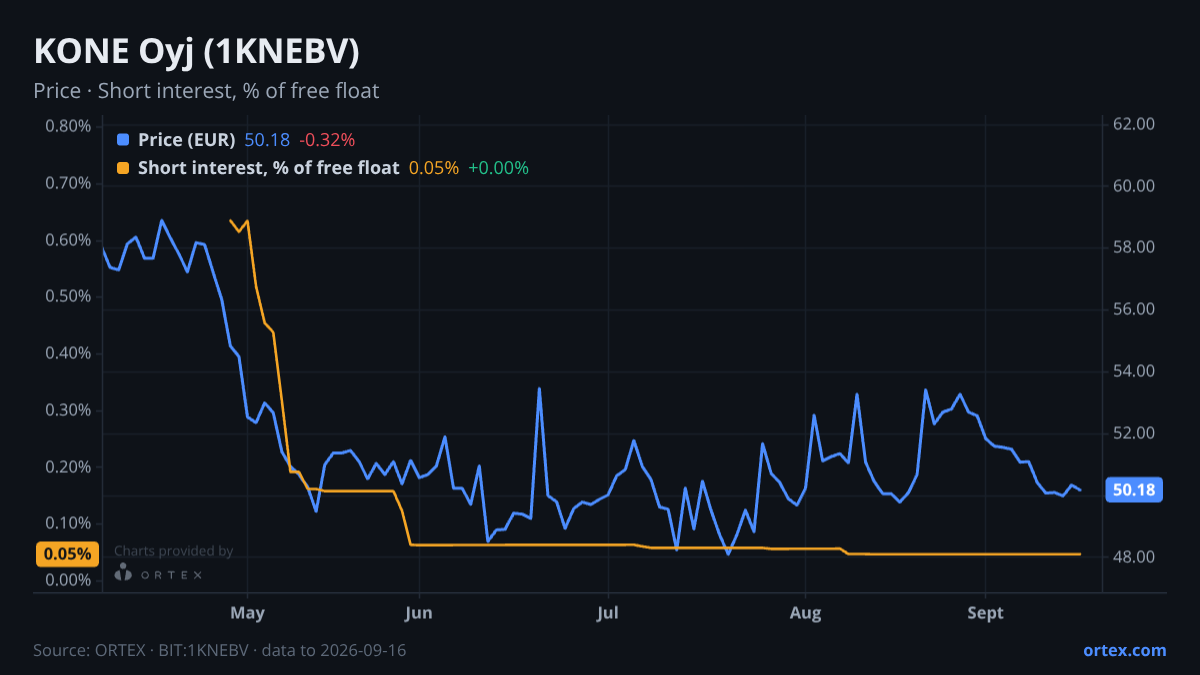
Task: Click the 0.10% left axis label
Action: 68,524
